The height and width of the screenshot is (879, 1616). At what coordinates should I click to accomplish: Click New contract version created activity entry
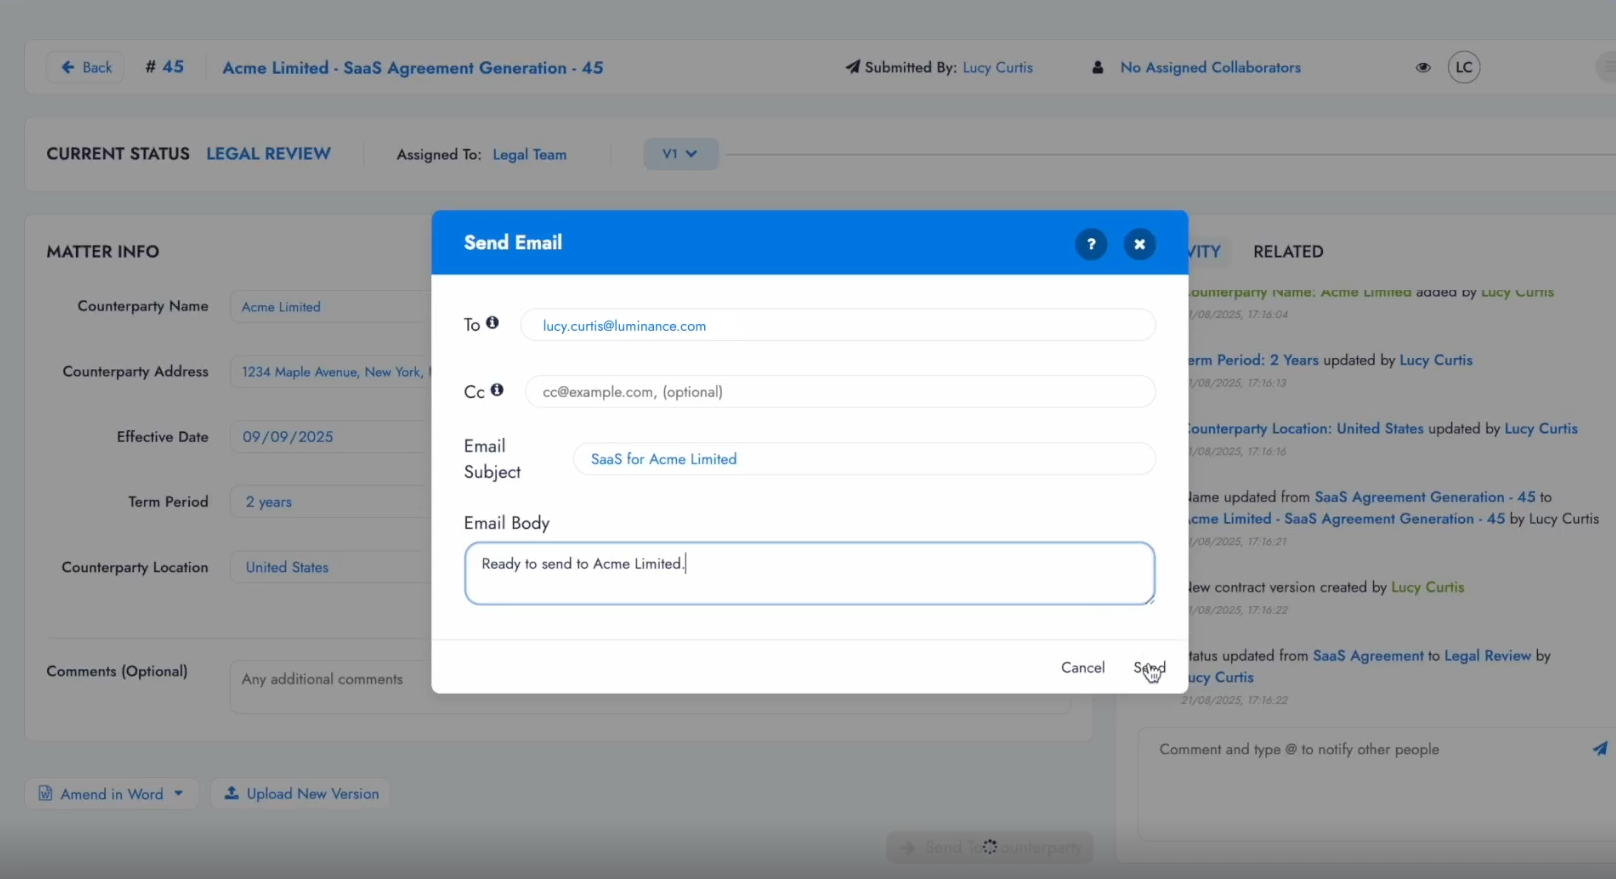point(1326,587)
